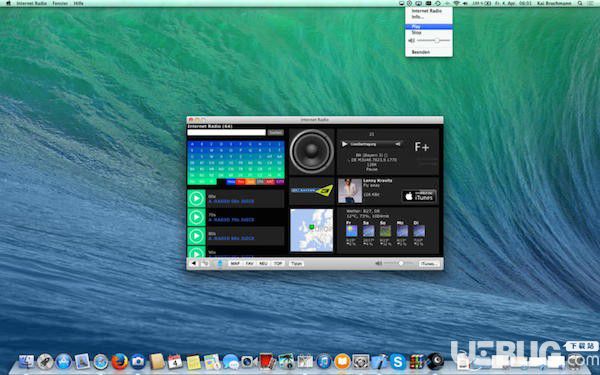Viewport: 600px width, 375px height.
Task: Choose Stop in the status menu
Action: pos(429,33)
